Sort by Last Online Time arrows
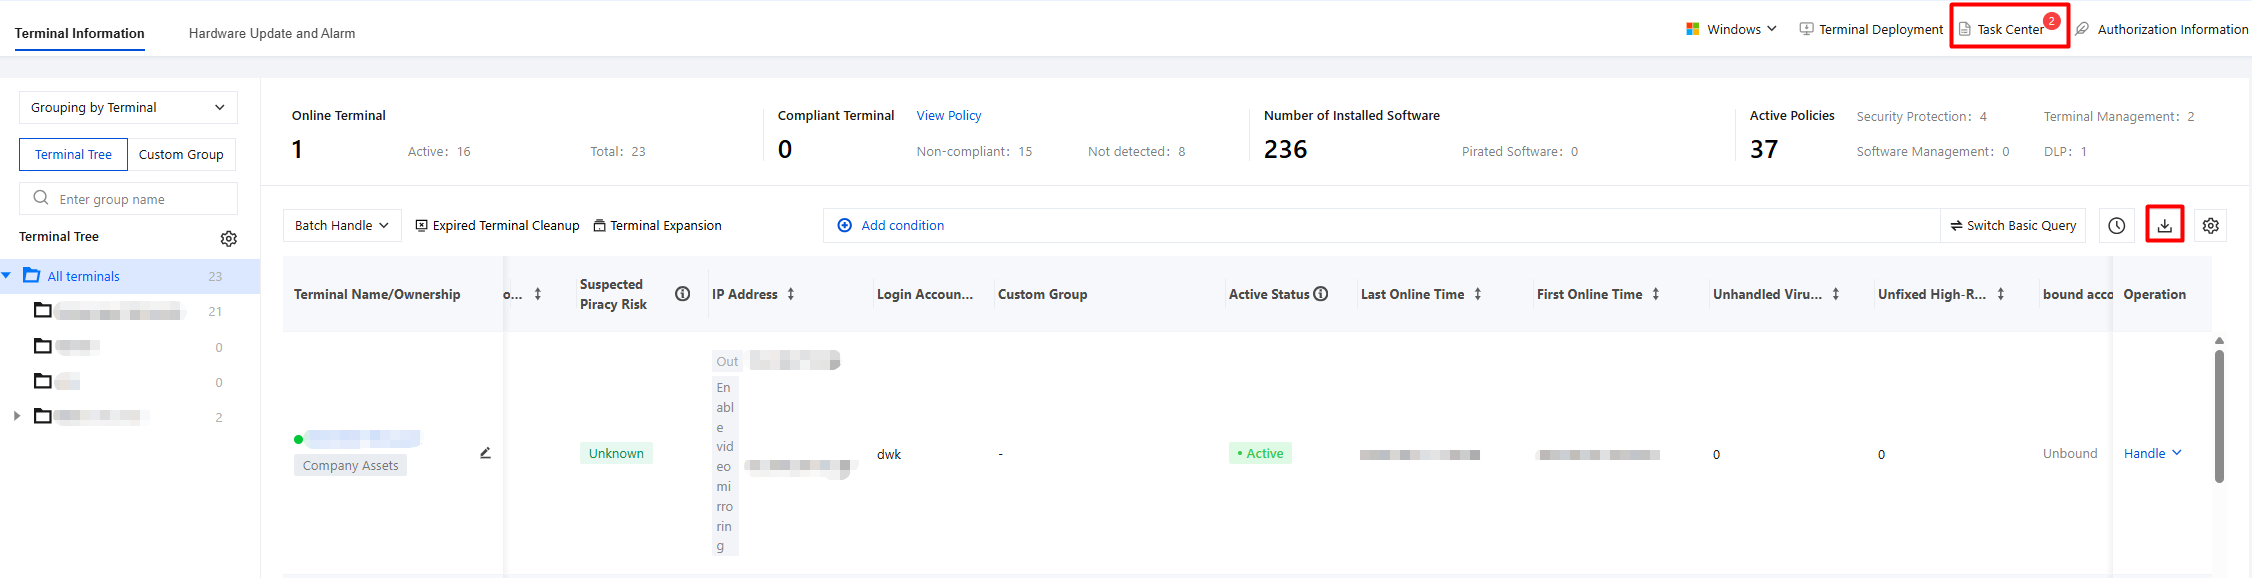 click(1478, 294)
